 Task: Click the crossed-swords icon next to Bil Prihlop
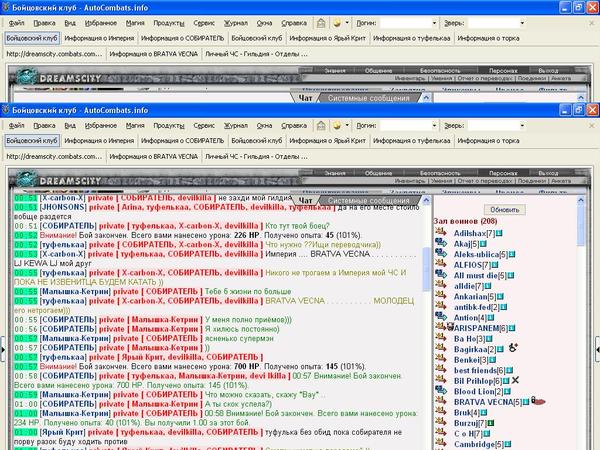(515, 380)
